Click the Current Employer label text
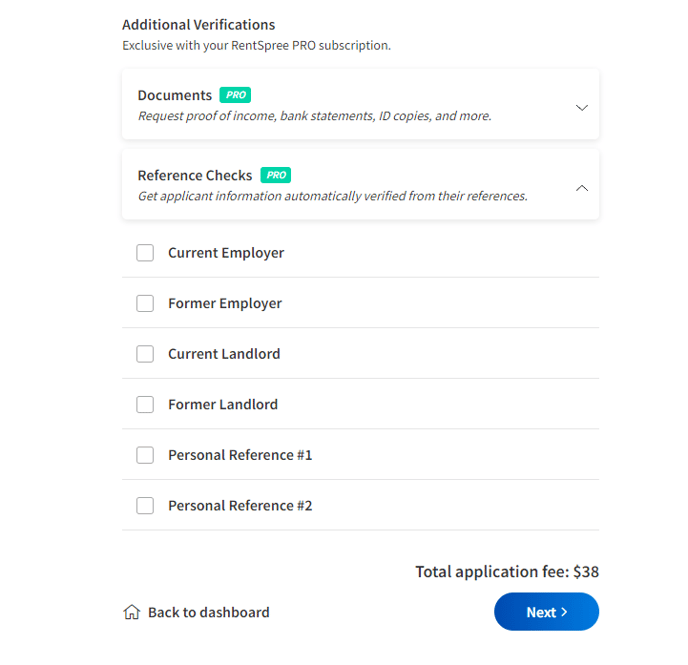 (226, 253)
